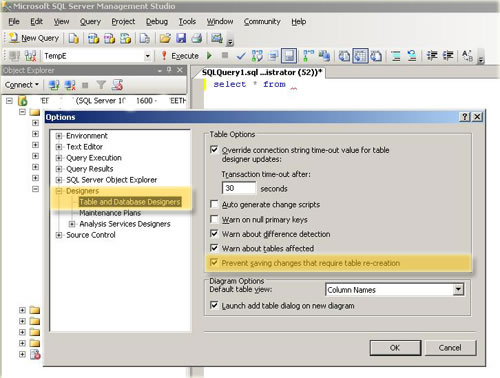Enable Warn on null primary keys checkbox
The height and width of the screenshot is (378, 500).
214,219
